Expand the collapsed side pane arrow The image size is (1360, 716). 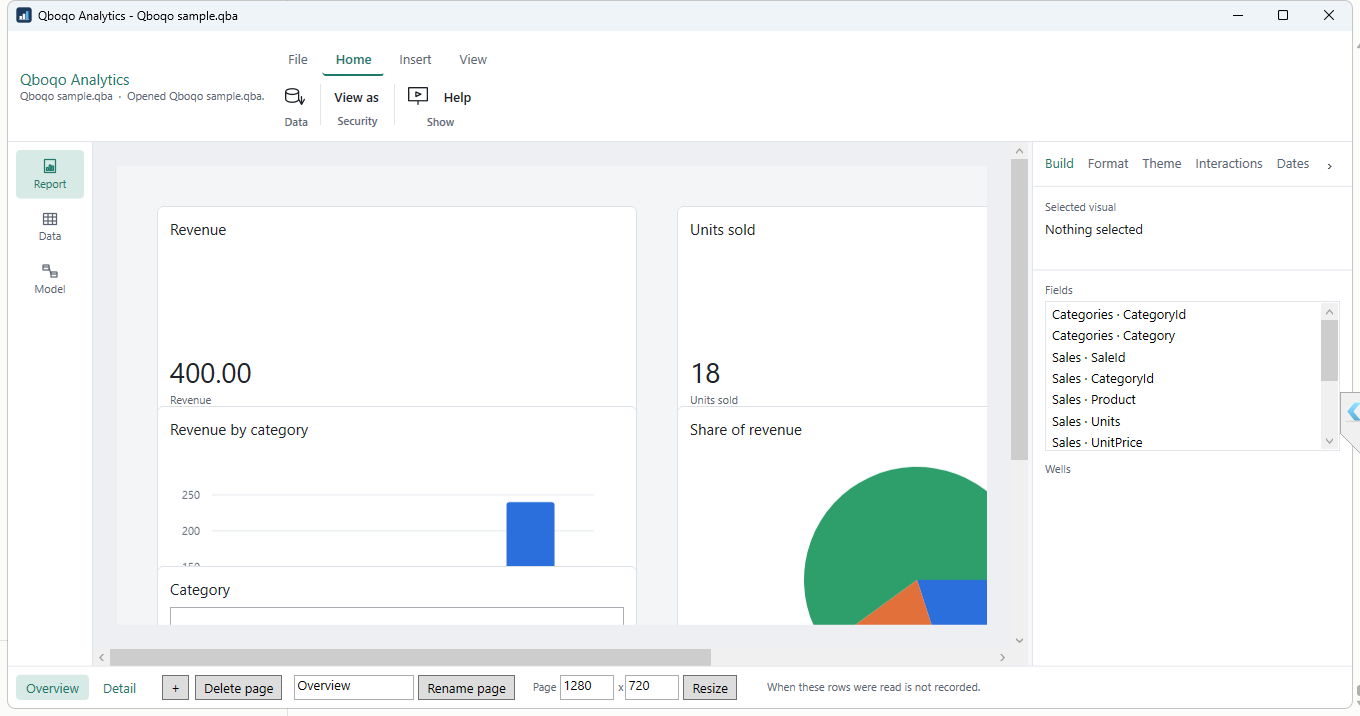pyautogui.click(x=1353, y=412)
